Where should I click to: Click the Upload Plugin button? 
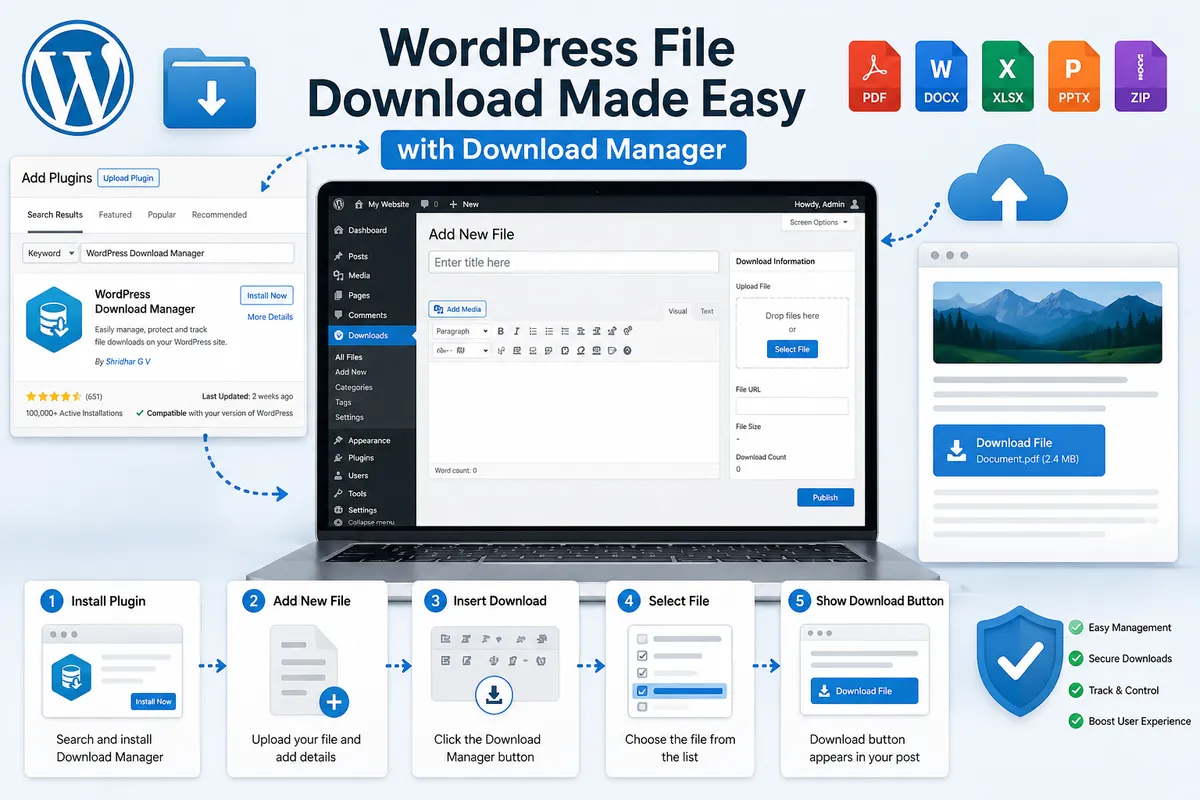point(128,178)
